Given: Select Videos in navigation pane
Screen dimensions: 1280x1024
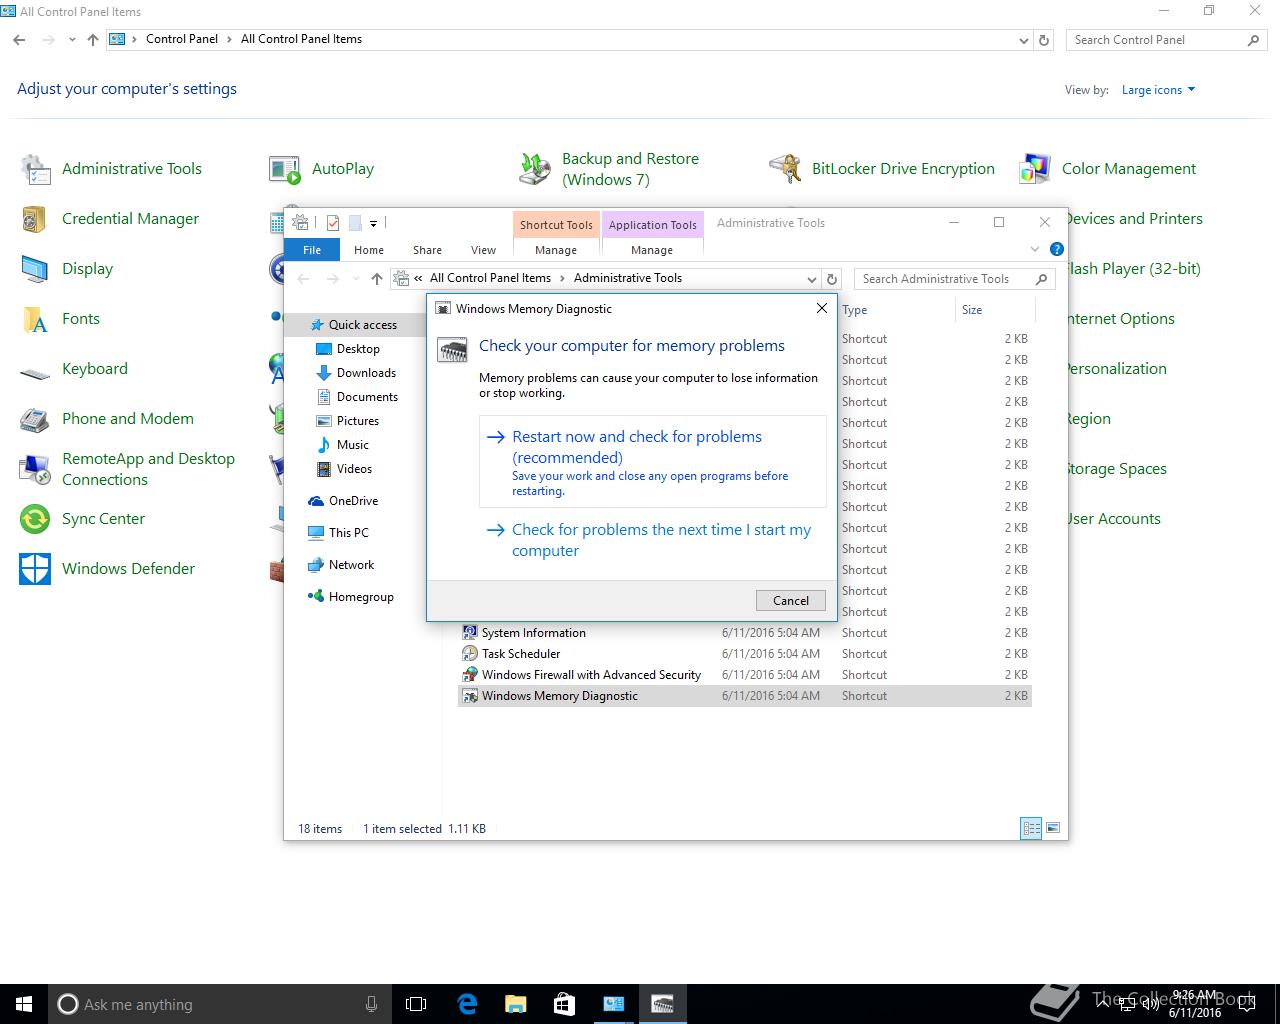Looking at the screenshot, I should (x=354, y=469).
